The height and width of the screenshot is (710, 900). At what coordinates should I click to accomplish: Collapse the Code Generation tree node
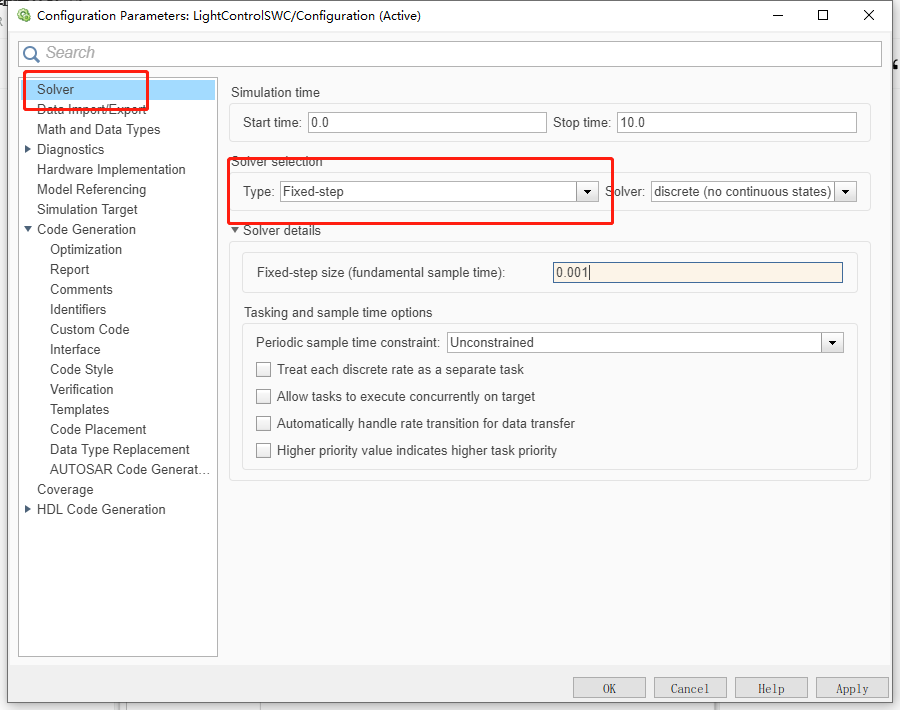(x=28, y=229)
